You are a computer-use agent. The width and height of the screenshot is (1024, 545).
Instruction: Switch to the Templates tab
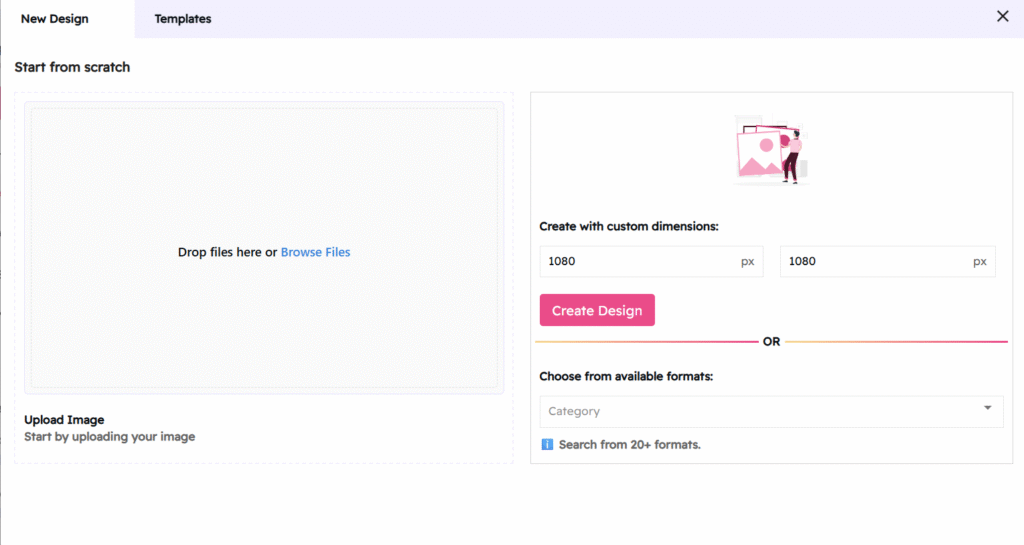point(183,19)
